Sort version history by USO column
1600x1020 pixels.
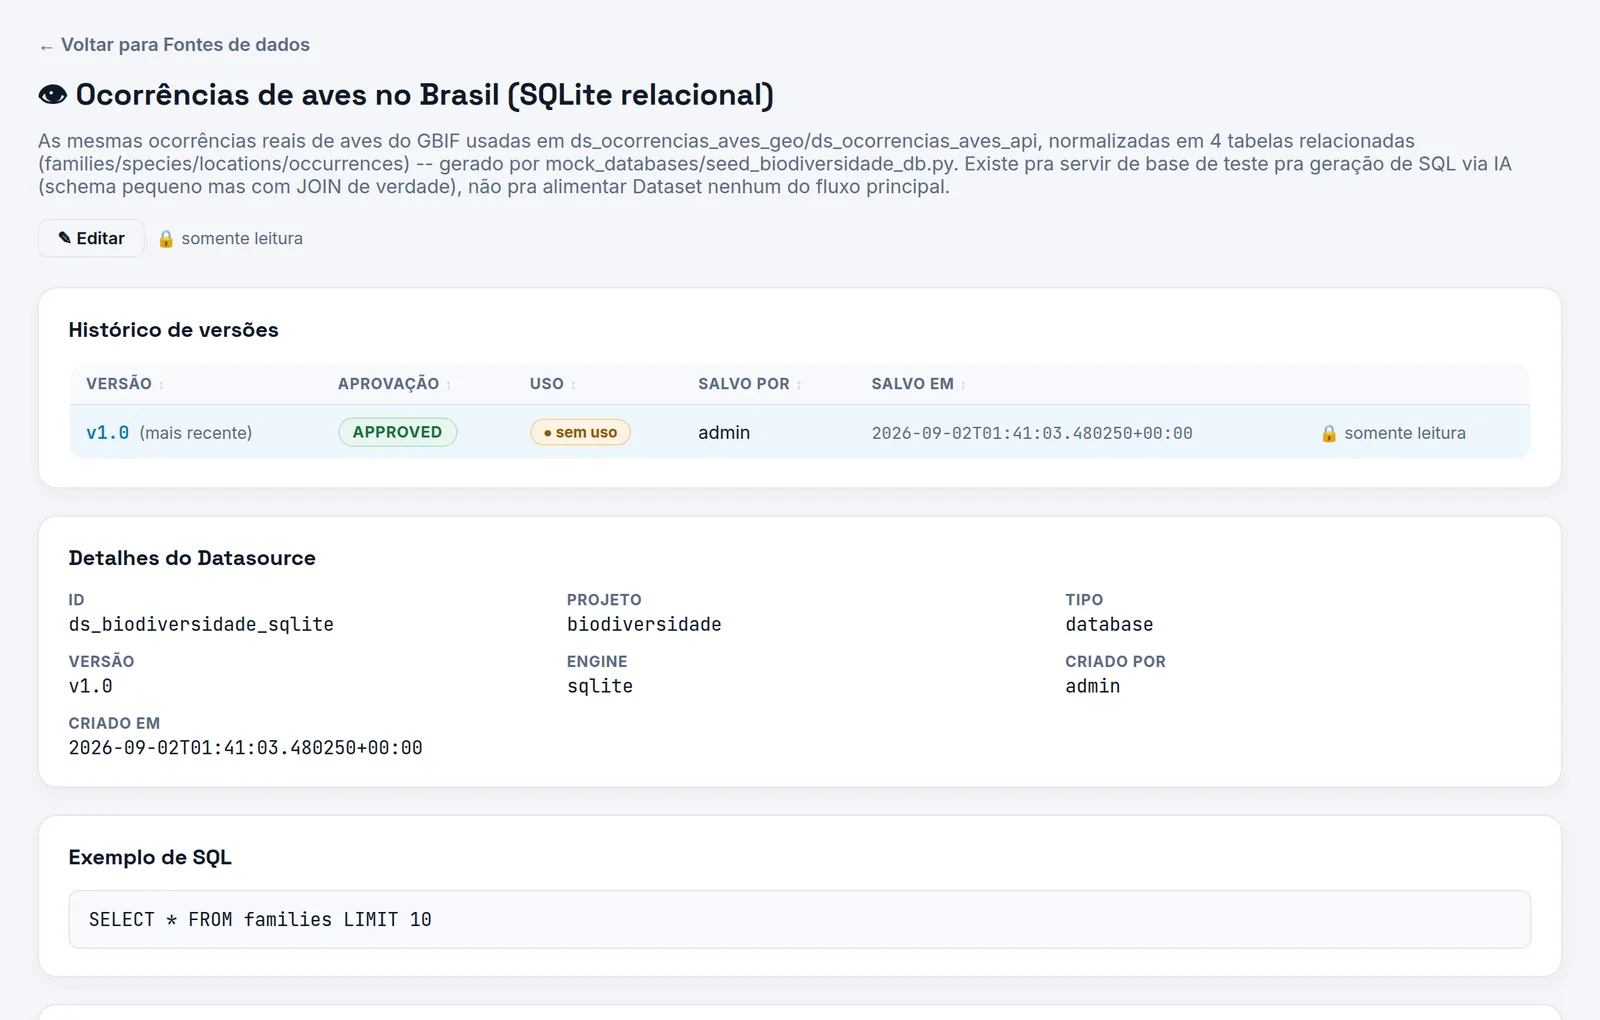553,384
